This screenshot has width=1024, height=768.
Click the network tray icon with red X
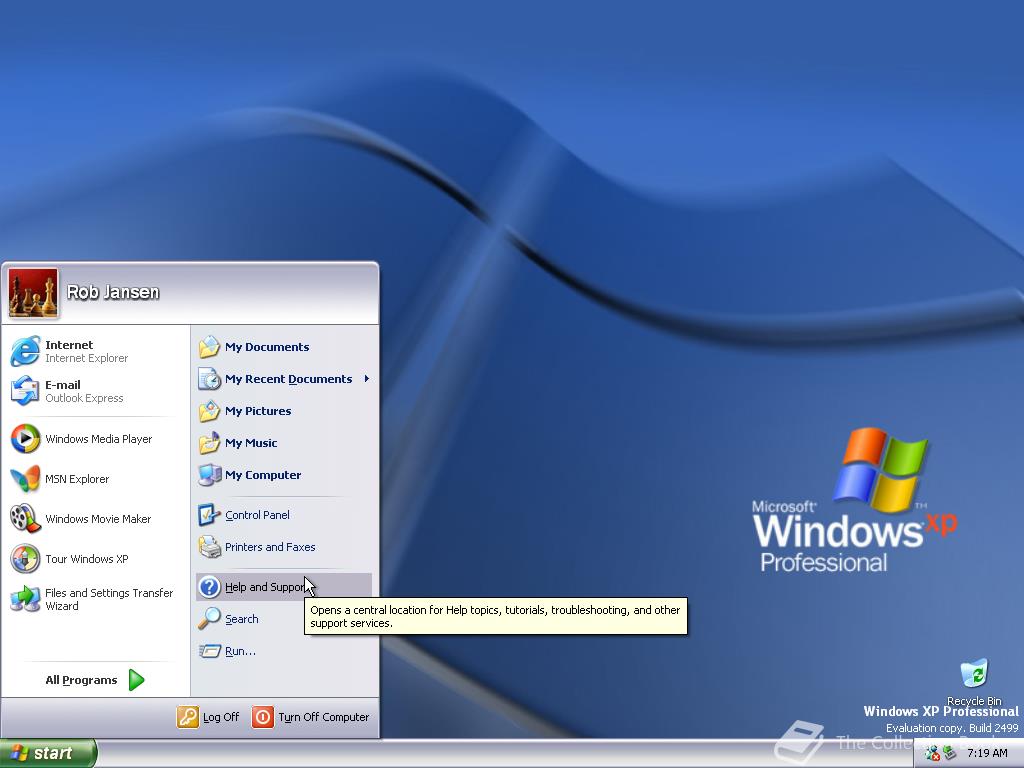[x=932, y=753]
